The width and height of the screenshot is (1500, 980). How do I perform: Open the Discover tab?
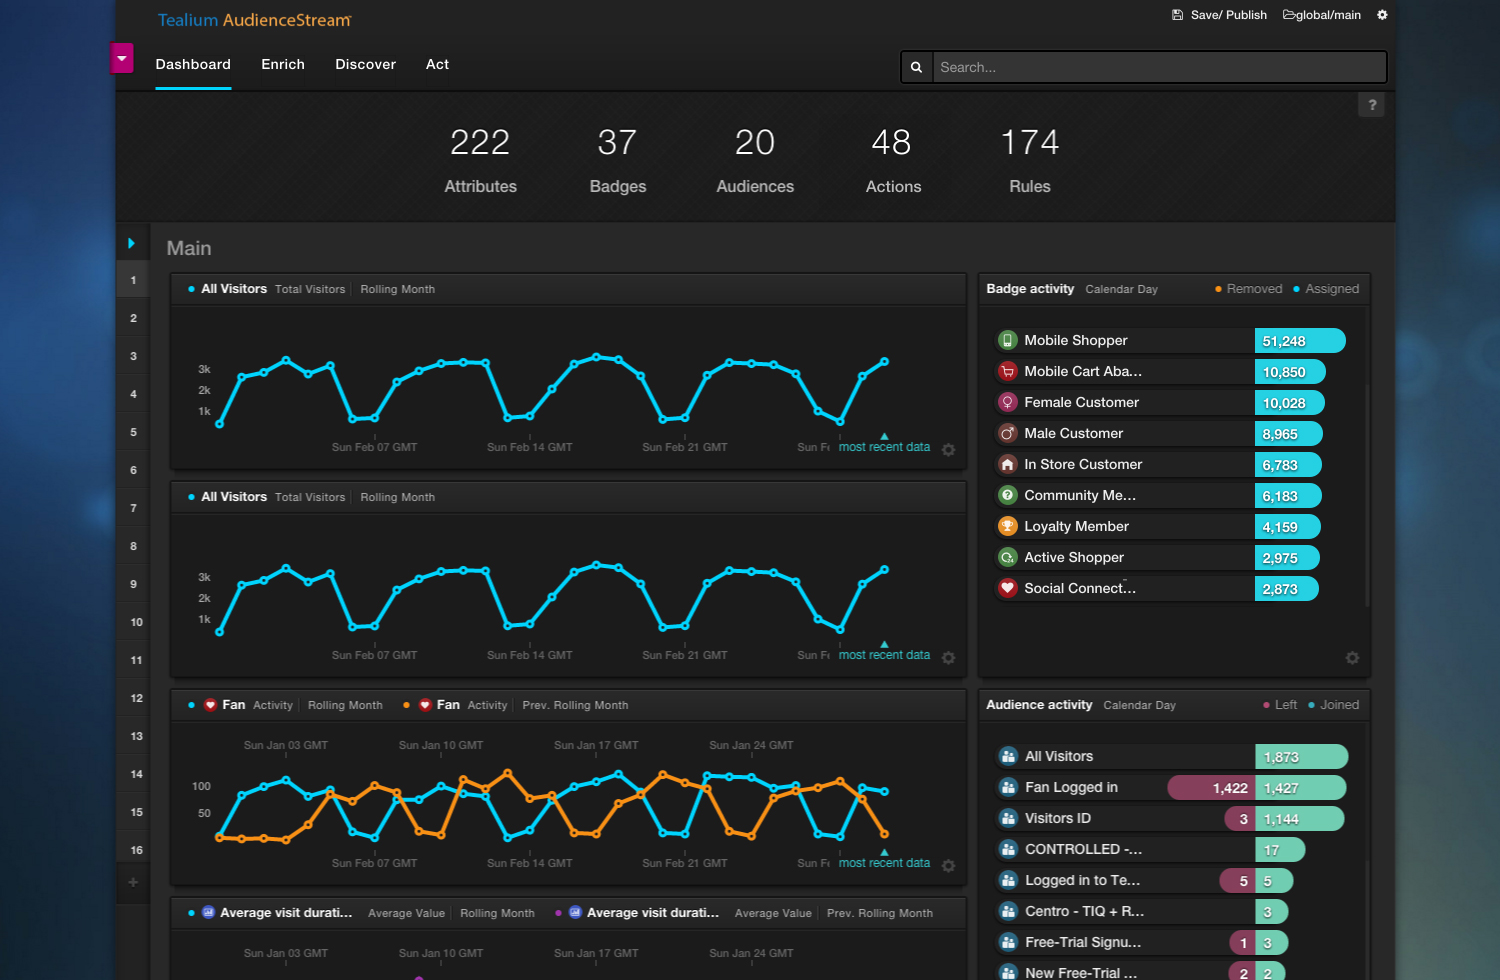coord(365,64)
